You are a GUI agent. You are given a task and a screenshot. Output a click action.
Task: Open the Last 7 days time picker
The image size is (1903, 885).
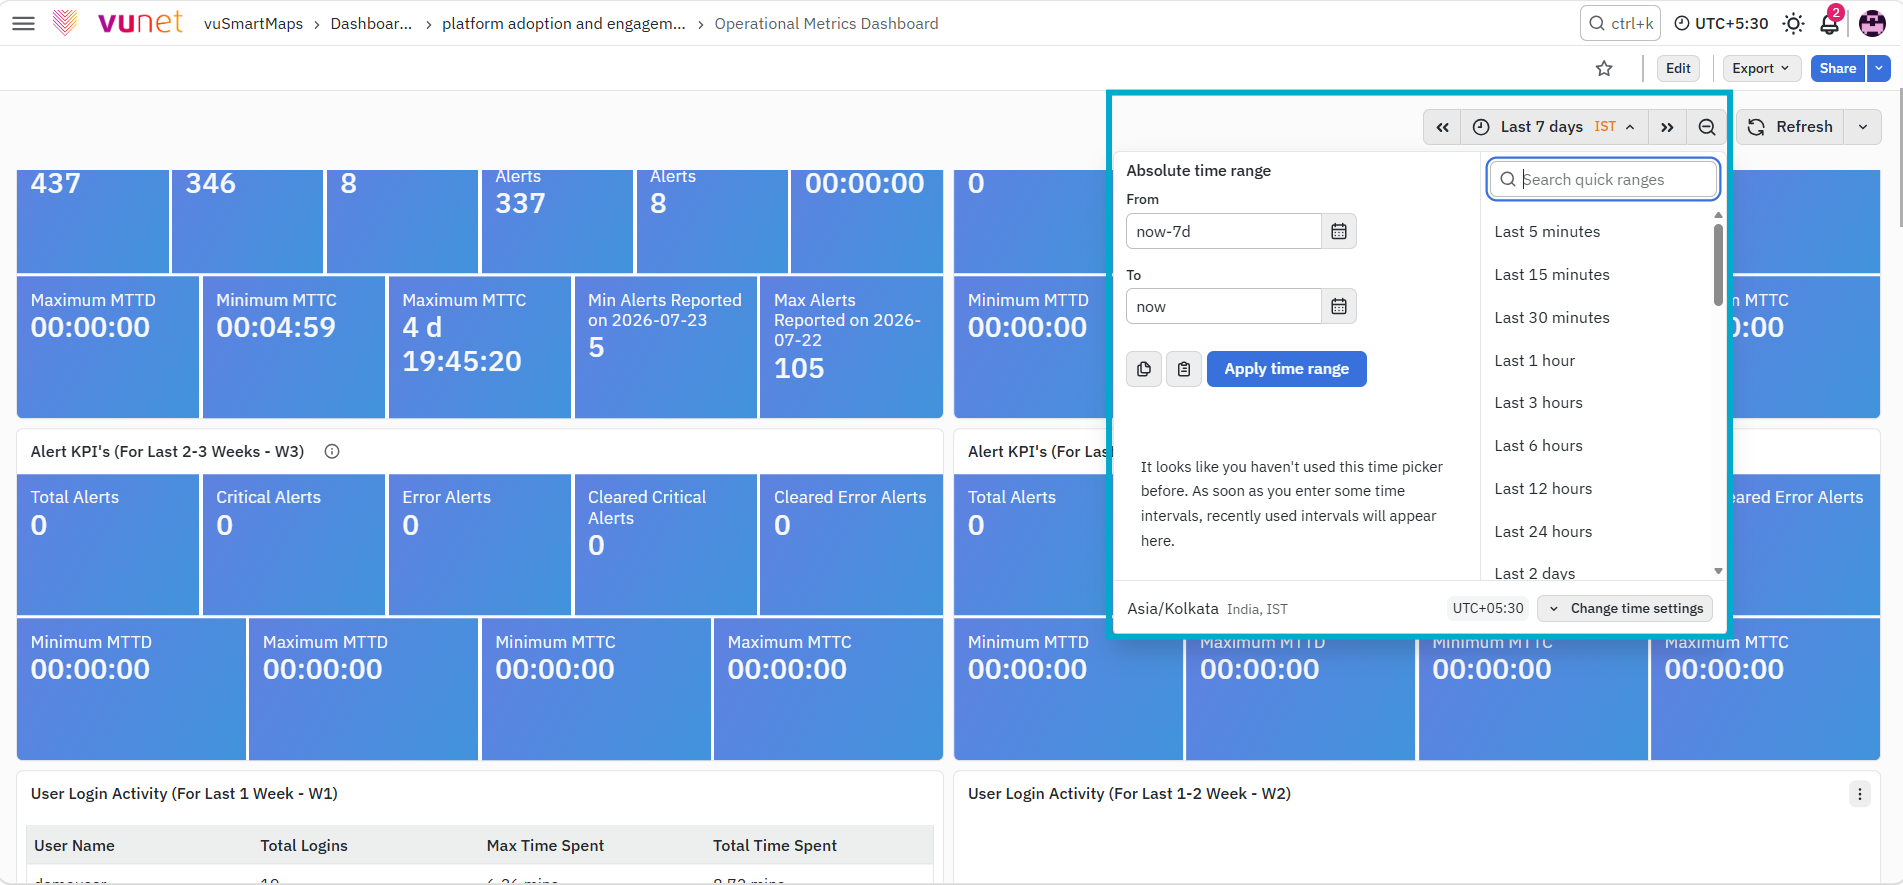click(1554, 127)
